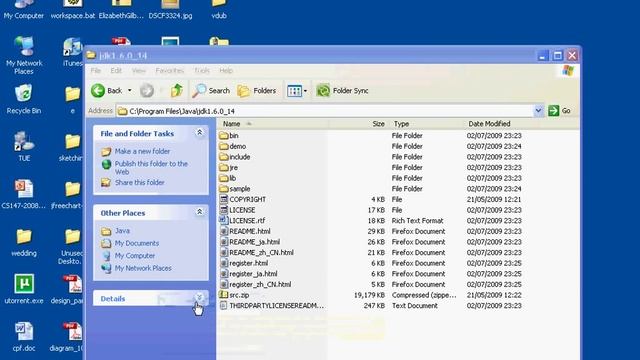Select the register.html file icon
640x360 pixels.
coord(223,263)
